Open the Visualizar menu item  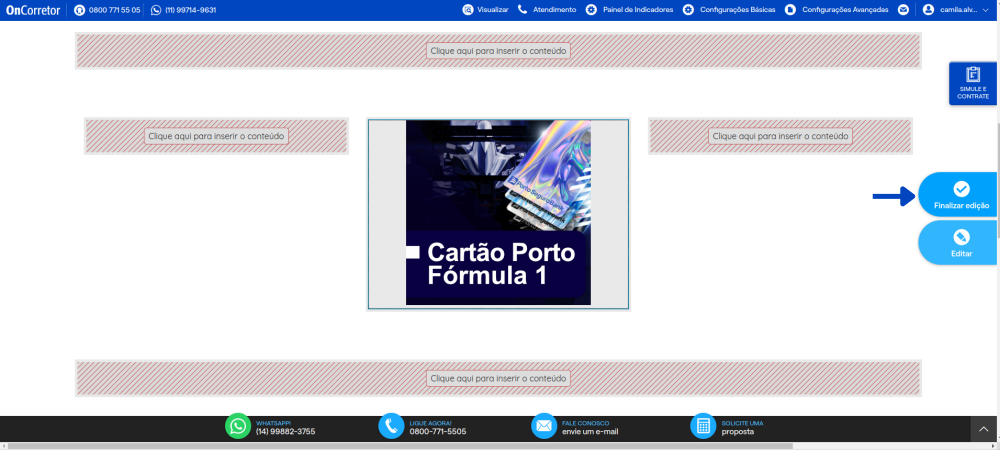(x=493, y=10)
